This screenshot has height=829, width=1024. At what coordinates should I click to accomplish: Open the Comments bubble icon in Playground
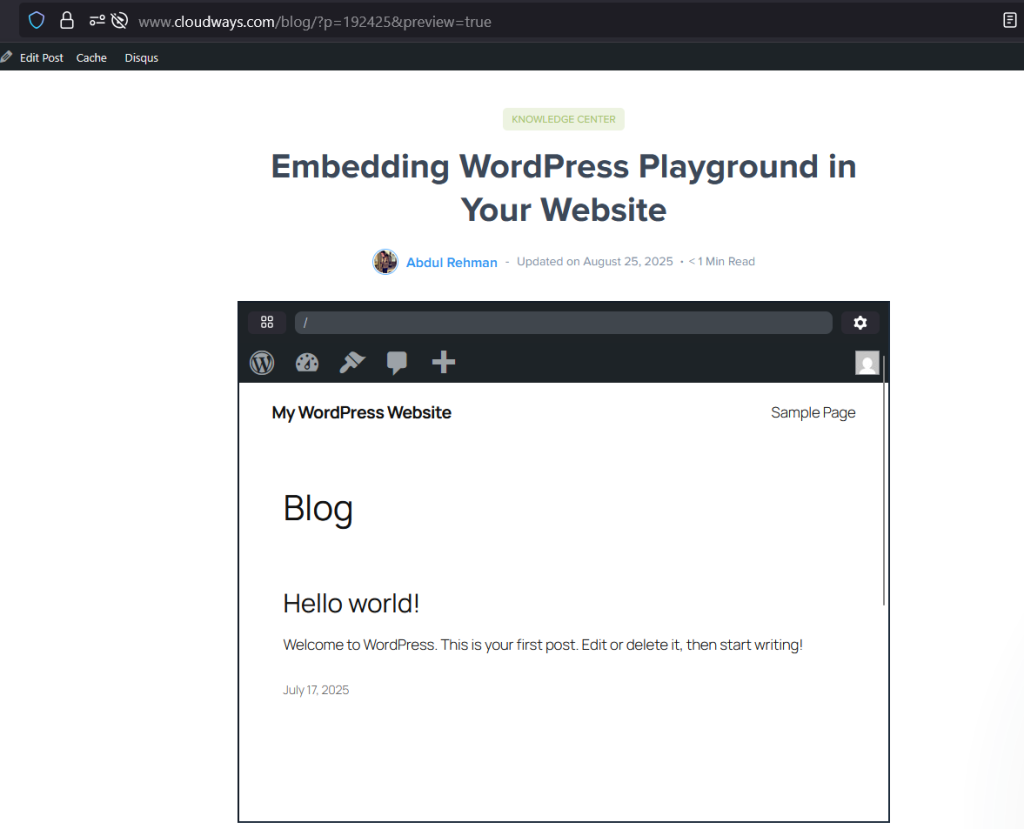(x=397, y=363)
